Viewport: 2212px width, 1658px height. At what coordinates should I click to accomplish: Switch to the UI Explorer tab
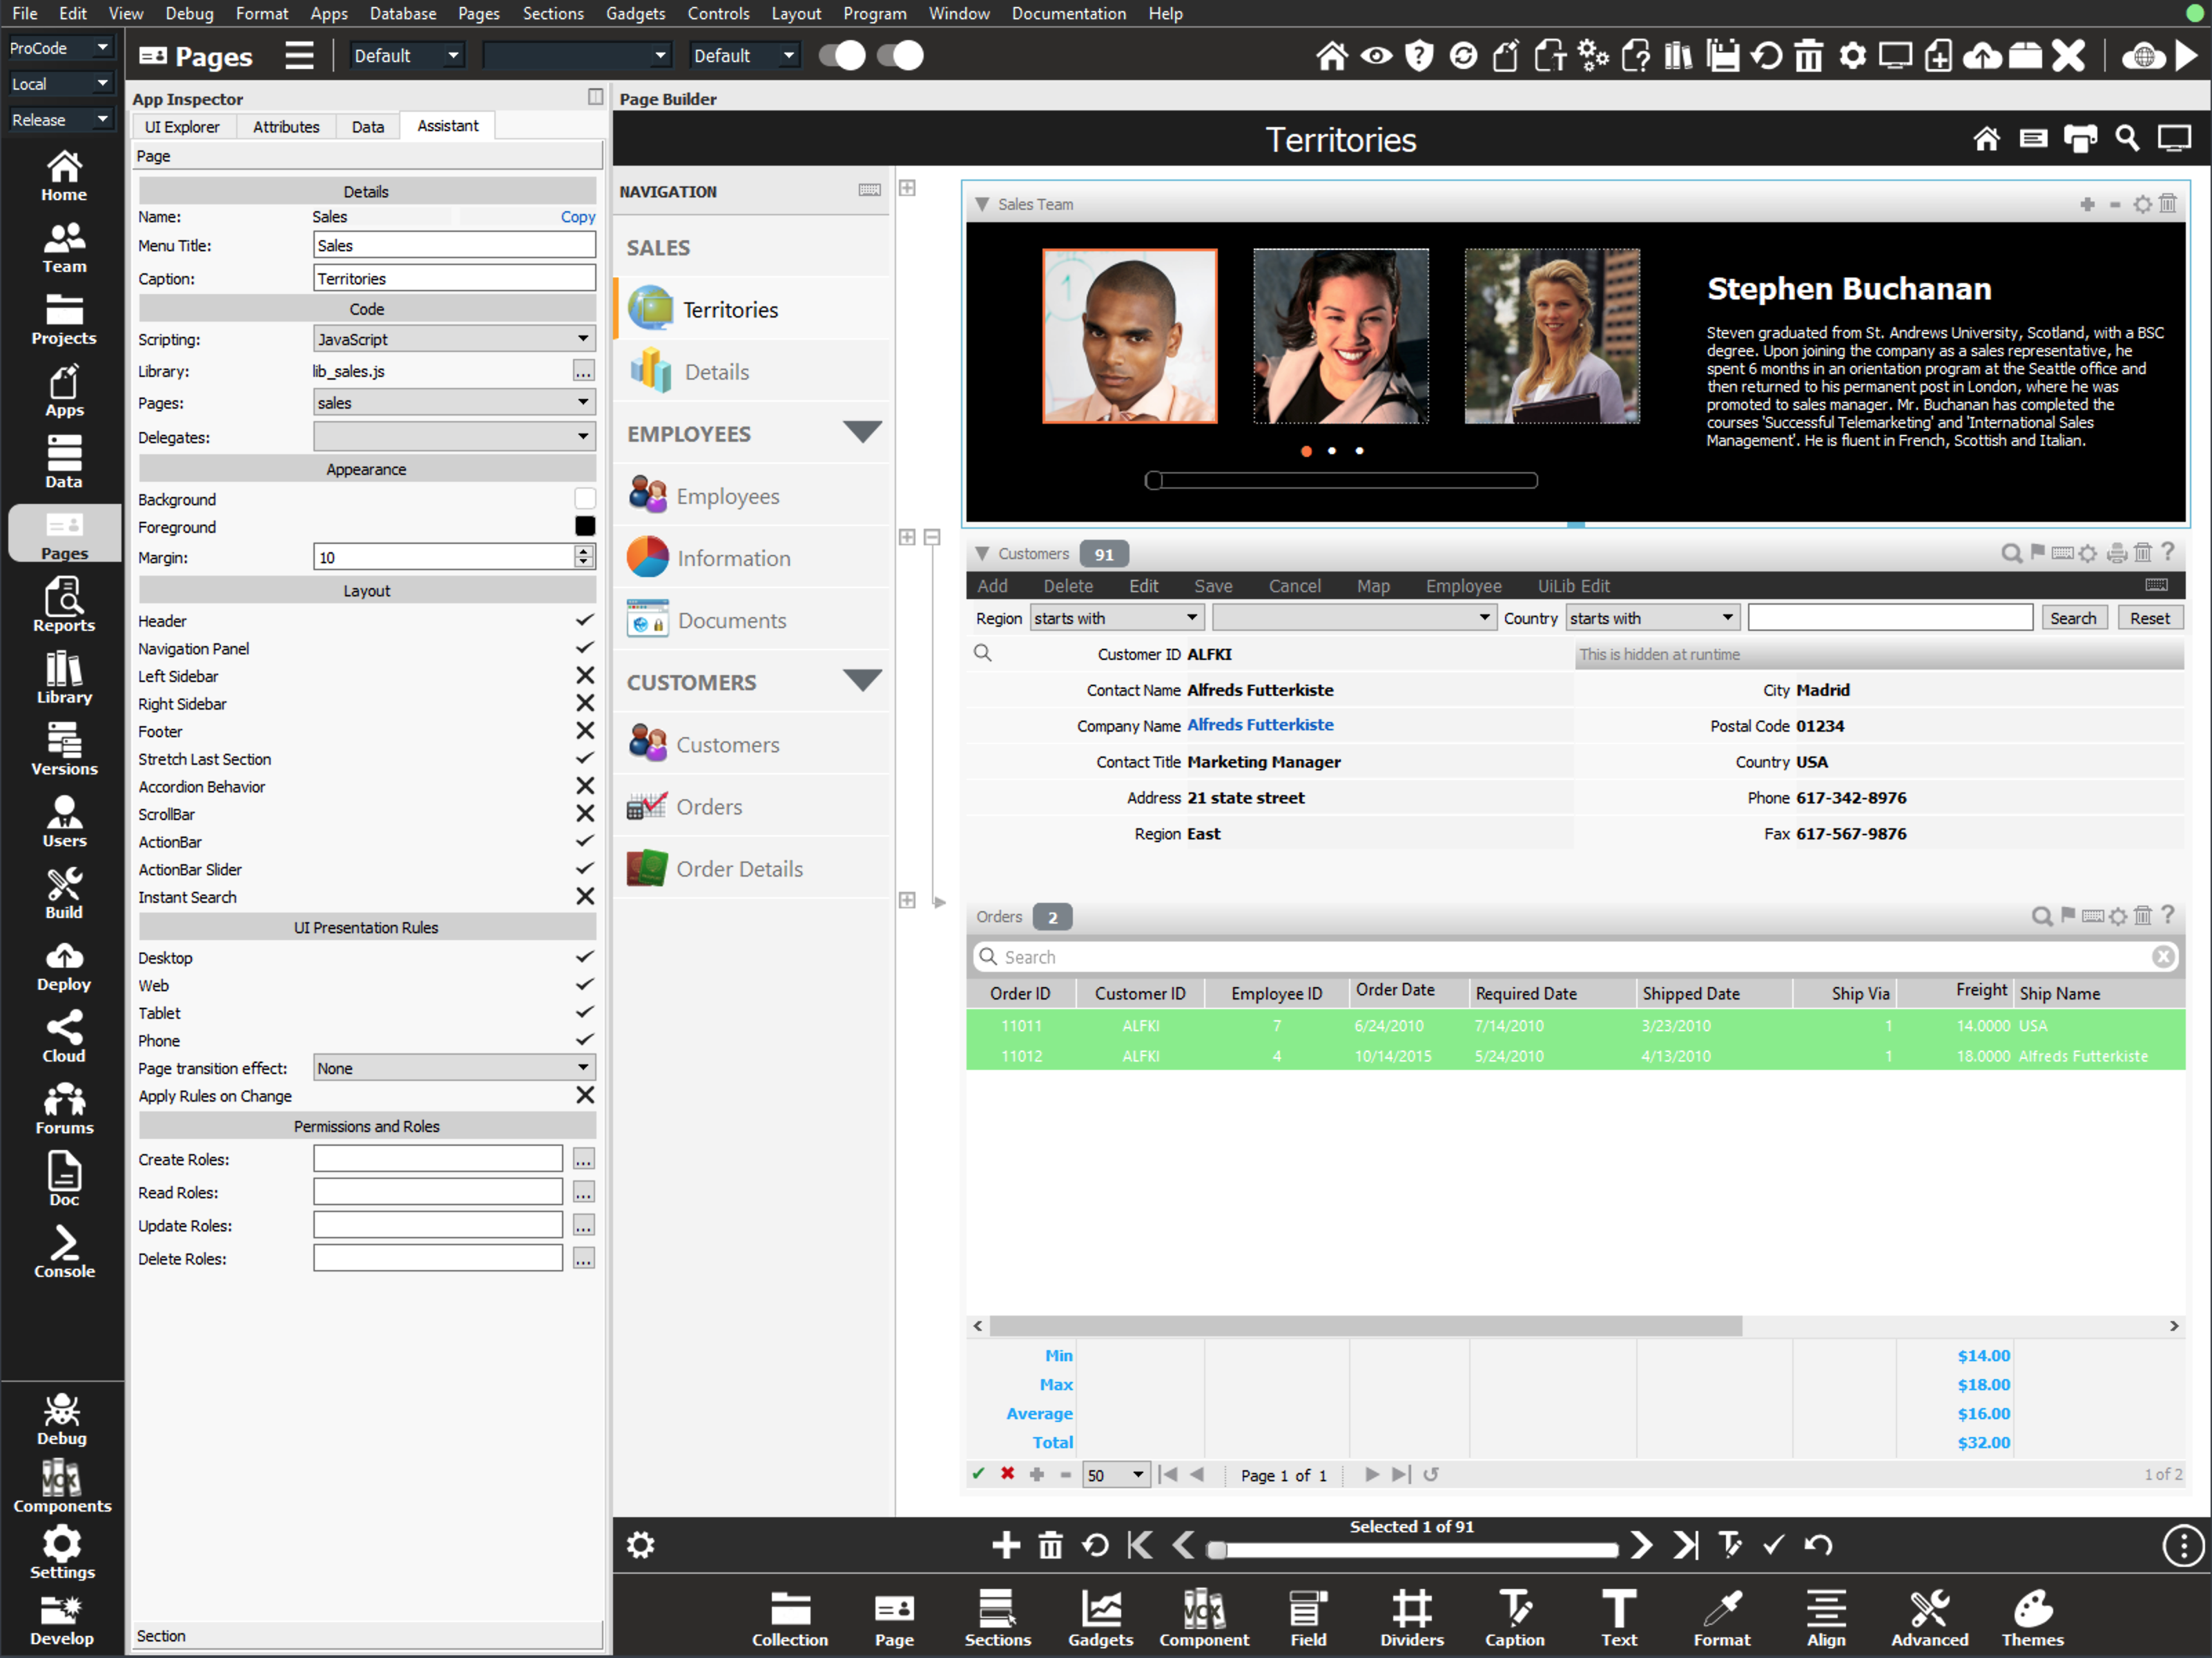182,127
